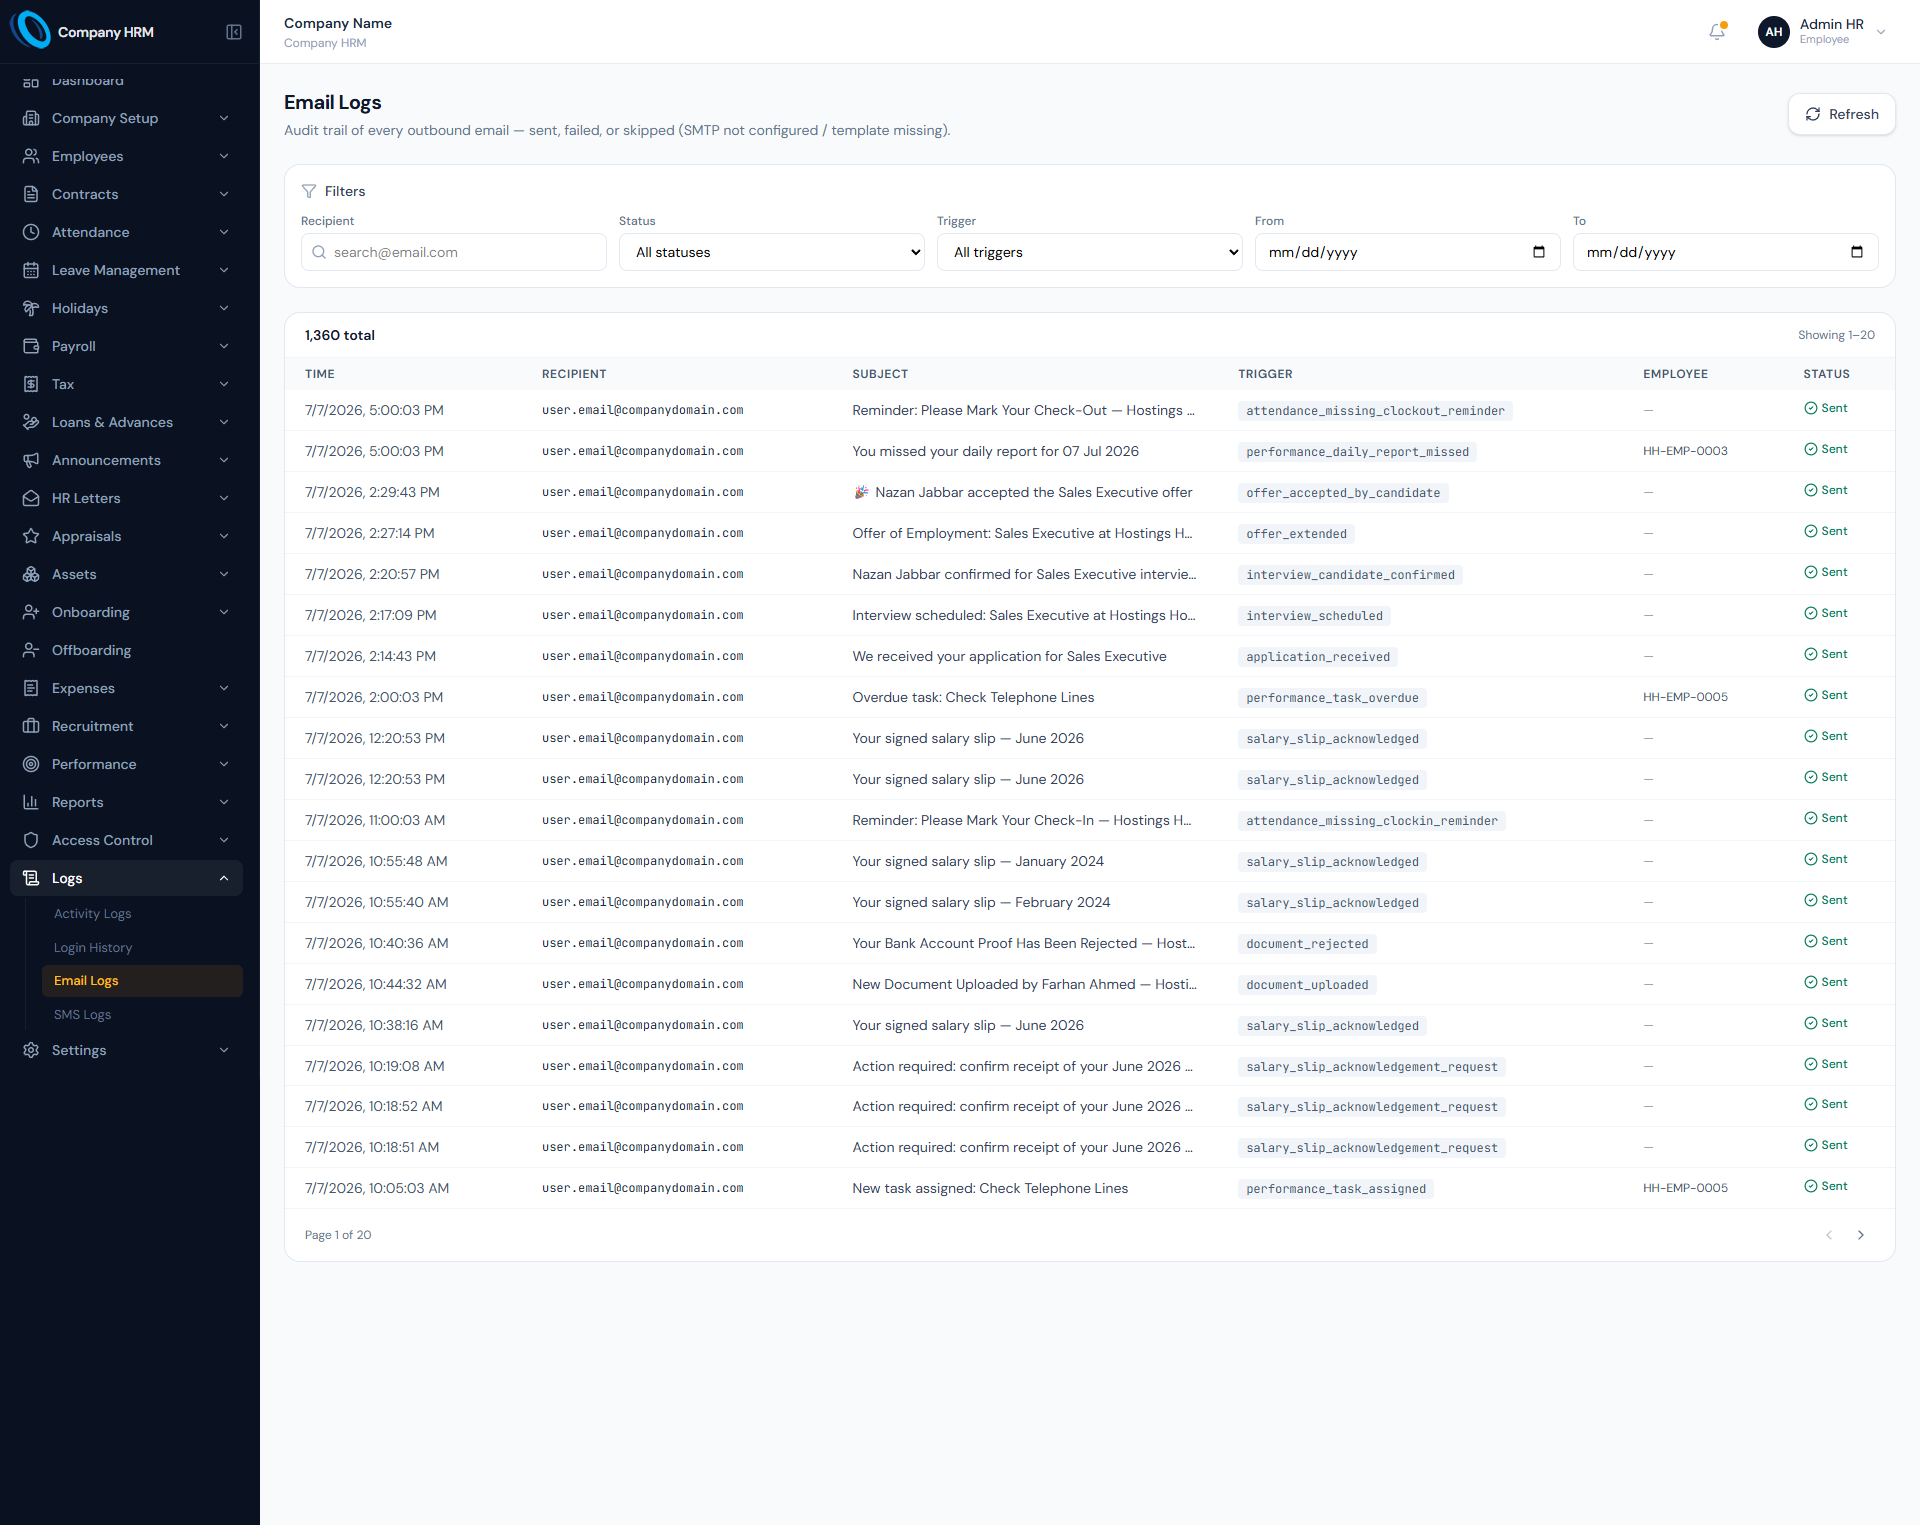Open the All statuses dropdown
This screenshot has width=1920, height=1525.
[772, 252]
